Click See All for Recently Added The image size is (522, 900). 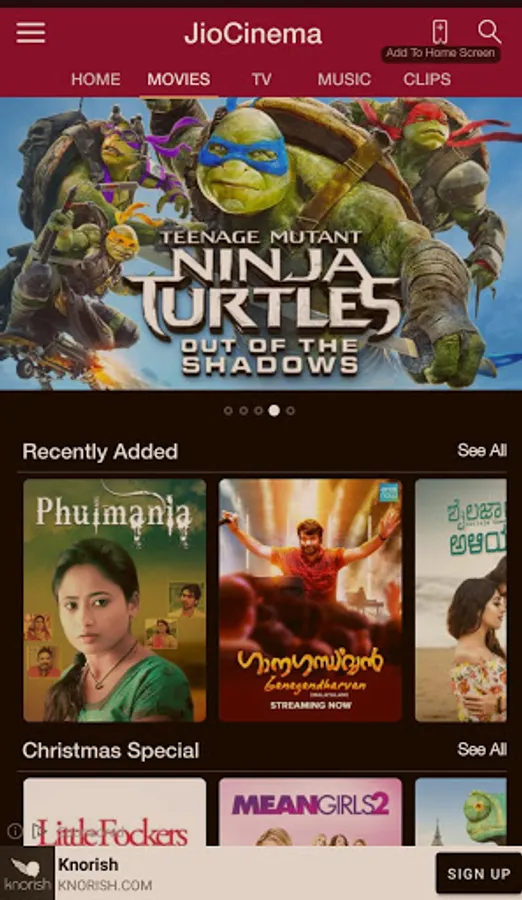pos(482,451)
